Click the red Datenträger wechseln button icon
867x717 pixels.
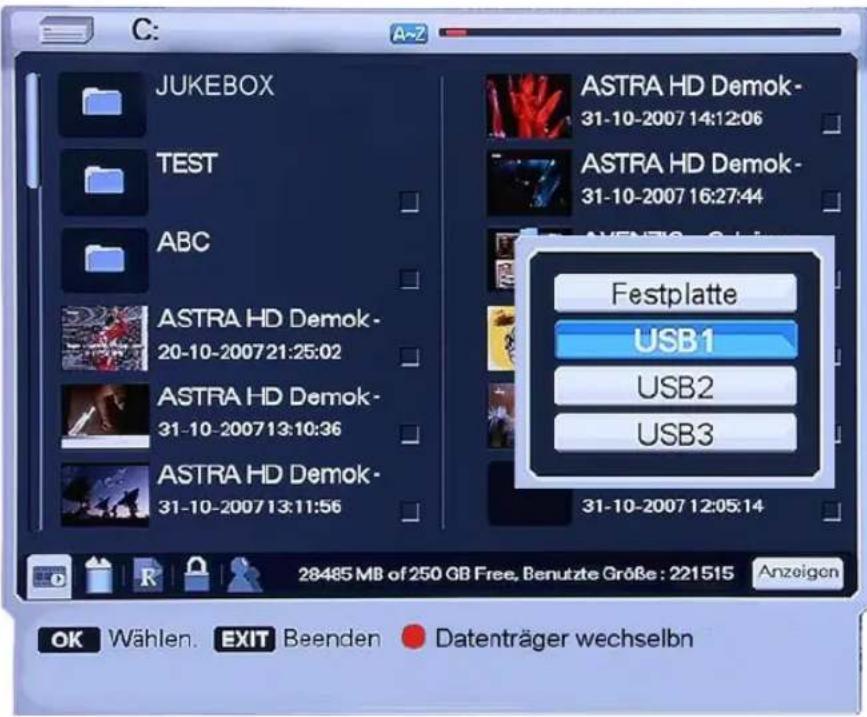pos(413,637)
